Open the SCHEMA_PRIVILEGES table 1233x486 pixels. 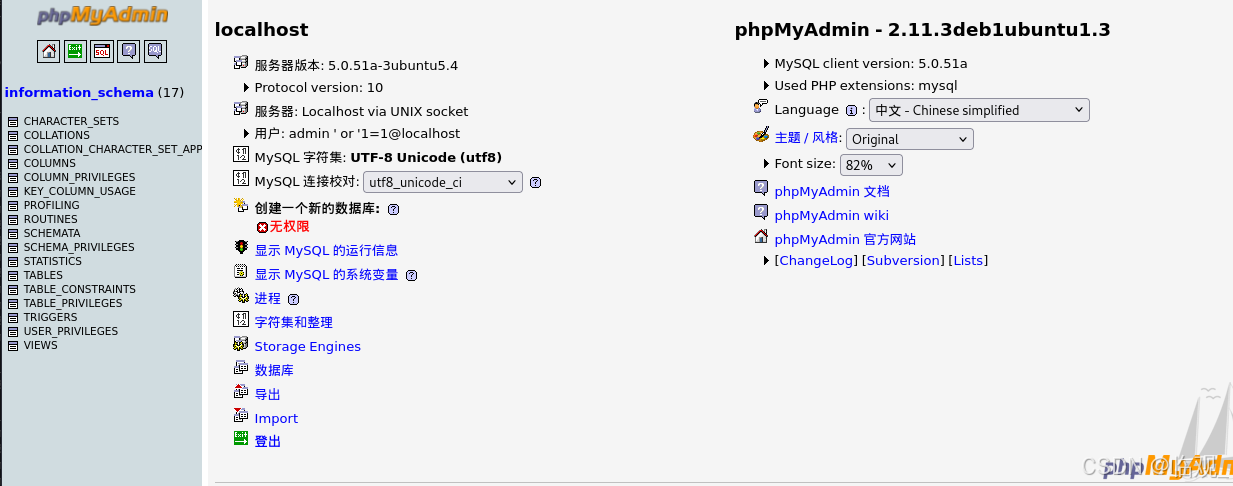[x=79, y=247]
